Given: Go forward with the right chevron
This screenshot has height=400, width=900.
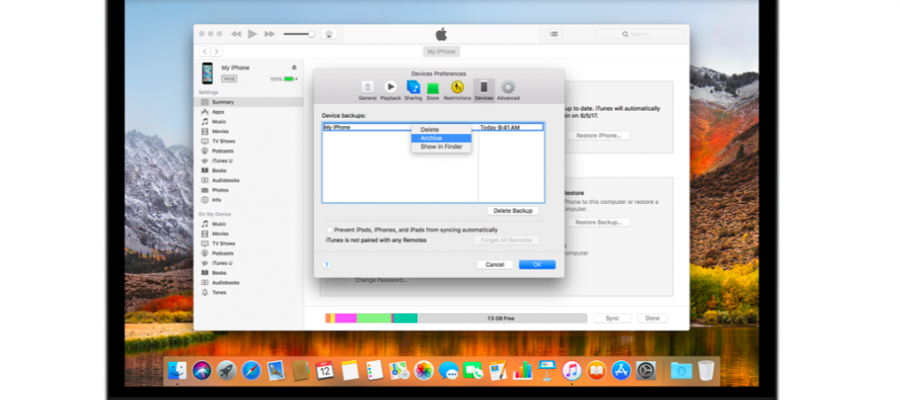Looking at the screenshot, I should coord(216,52).
